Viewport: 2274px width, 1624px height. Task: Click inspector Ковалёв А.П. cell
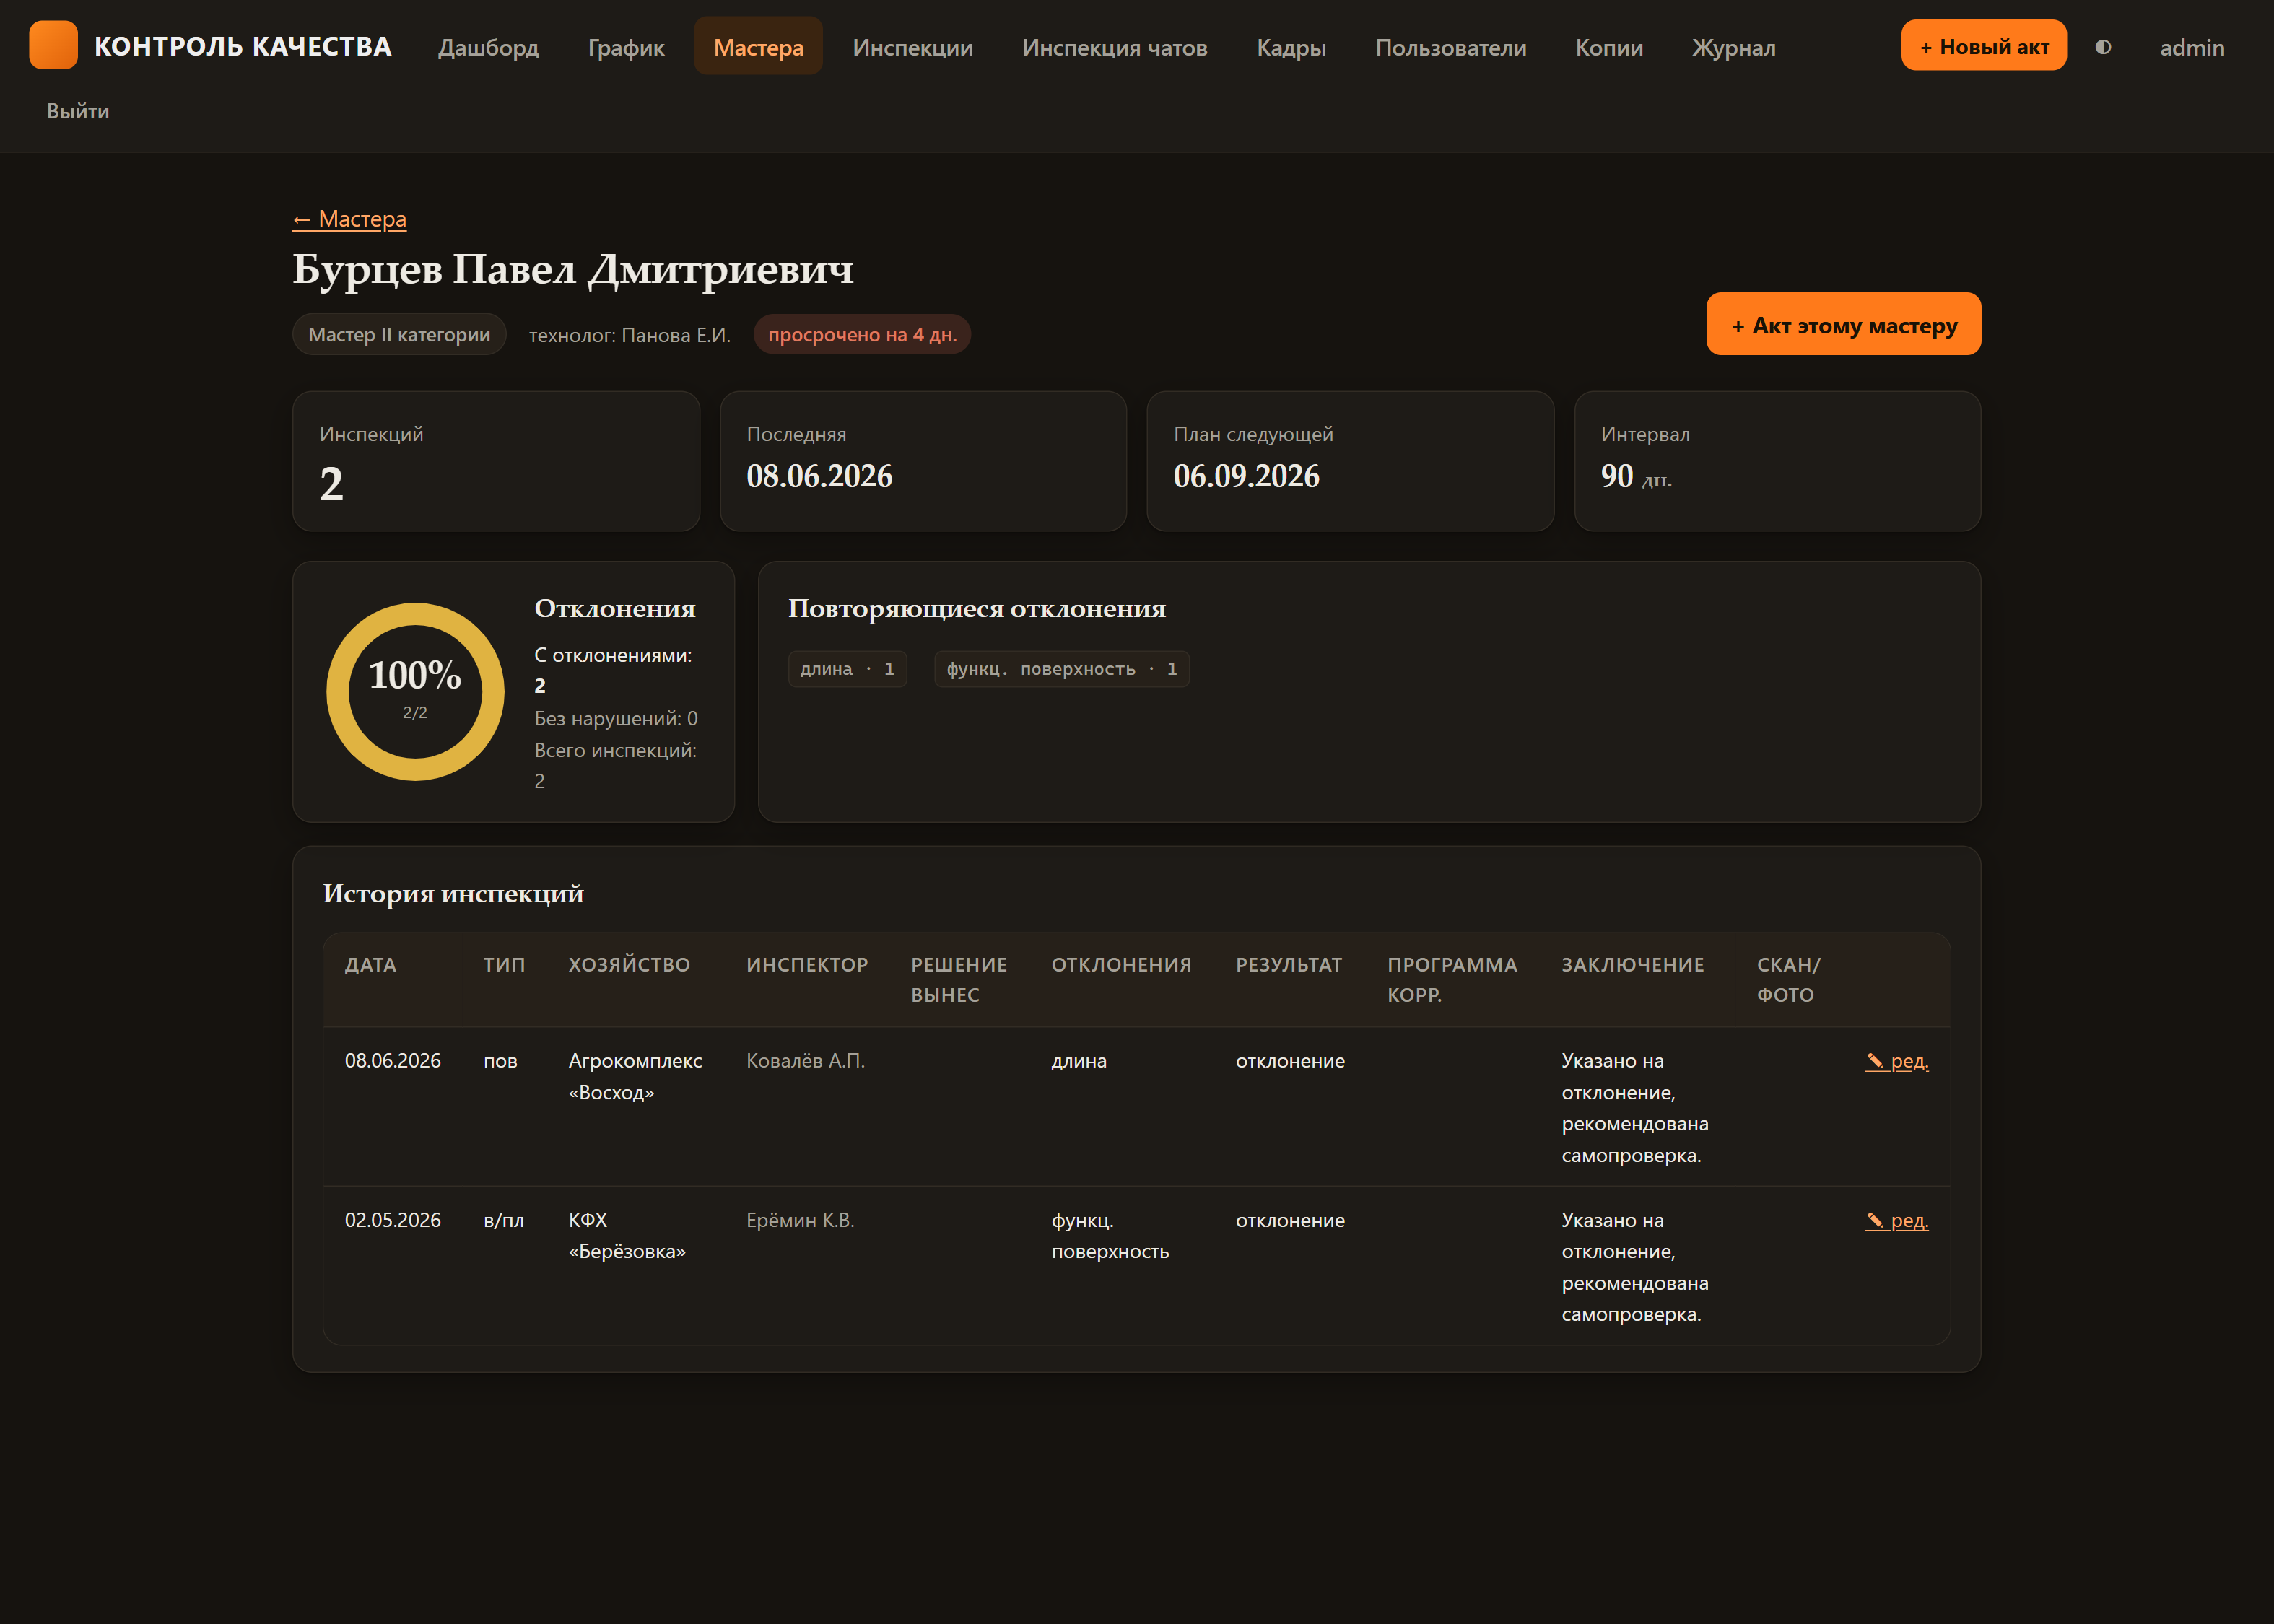(x=805, y=1061)
